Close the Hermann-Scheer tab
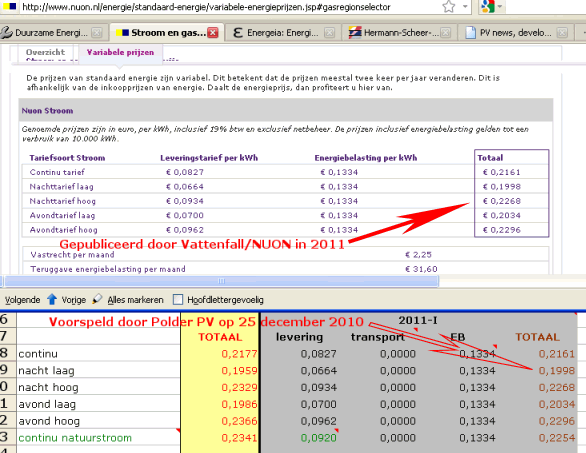 pyautogui.click(x=445, y=33)
